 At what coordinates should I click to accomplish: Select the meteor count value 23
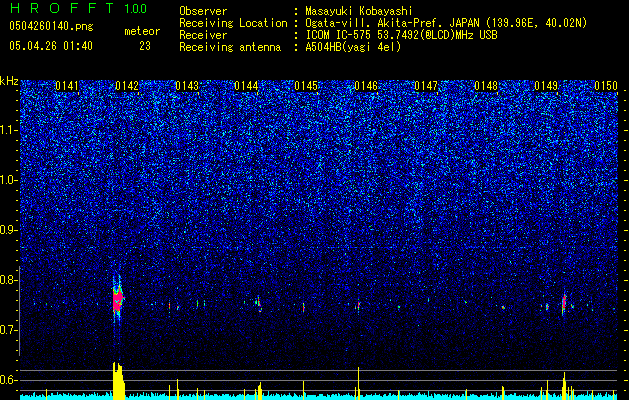coord(145,46)
